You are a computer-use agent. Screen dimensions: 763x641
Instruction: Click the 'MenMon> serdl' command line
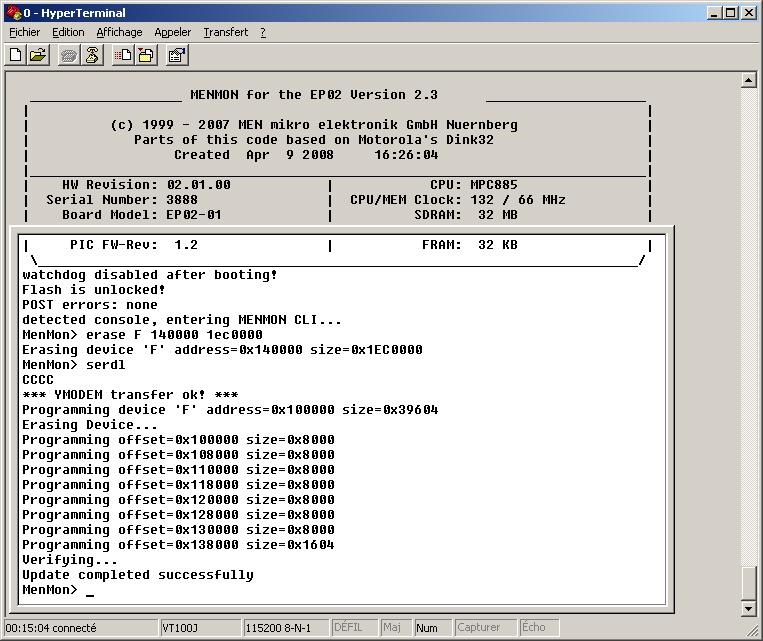73,365
